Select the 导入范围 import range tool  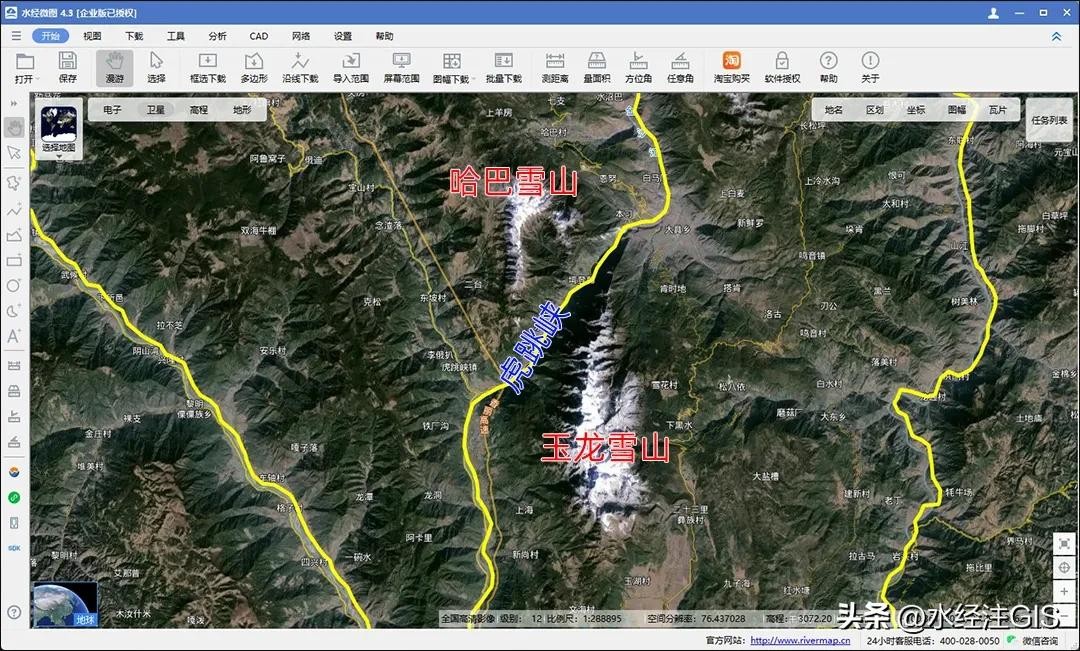click(x=351, y=66)
